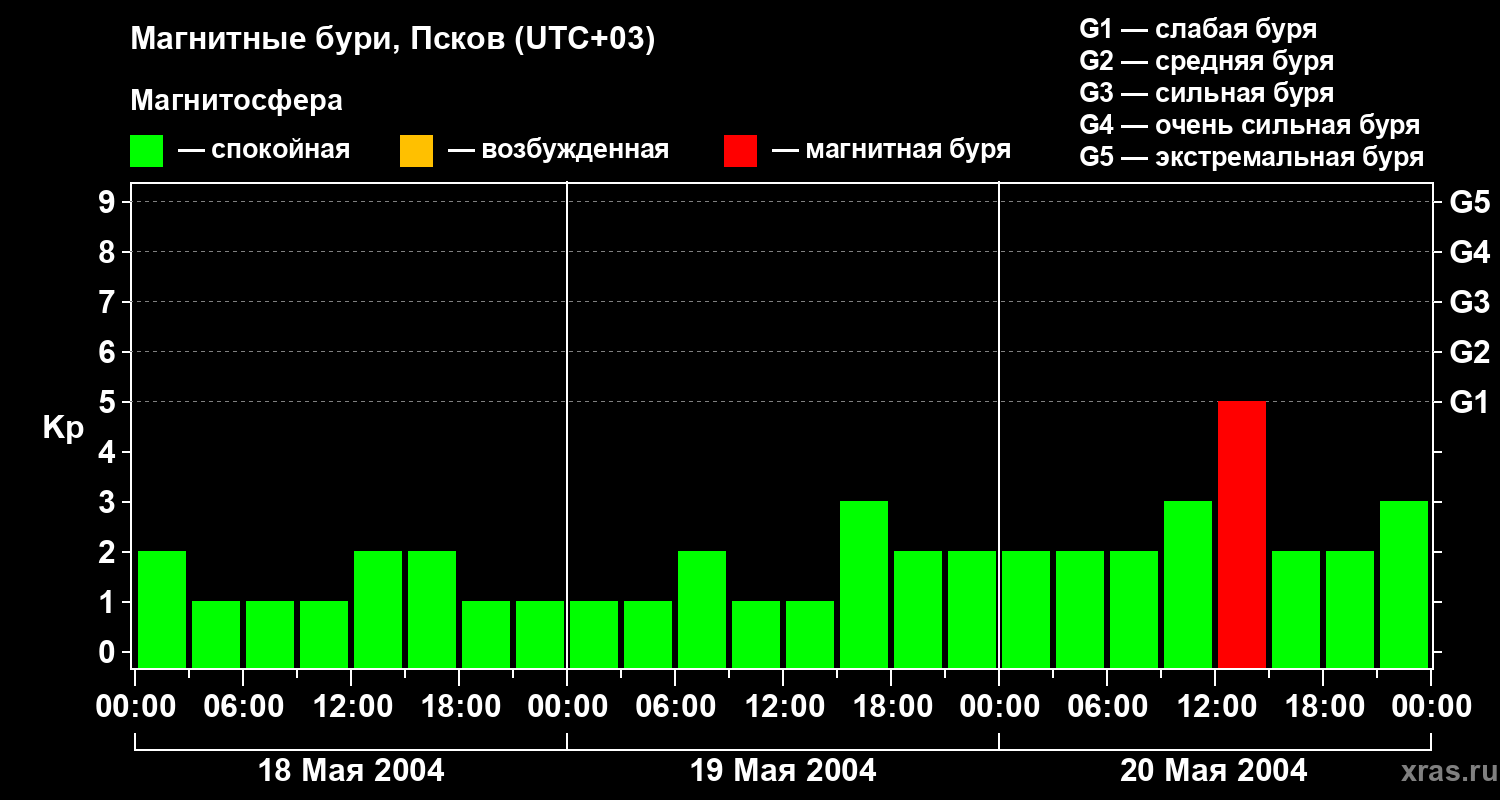Click the green 'спокойная' legend swatch
Viewport: 1500px width, 800px height.
pos(146,151)
